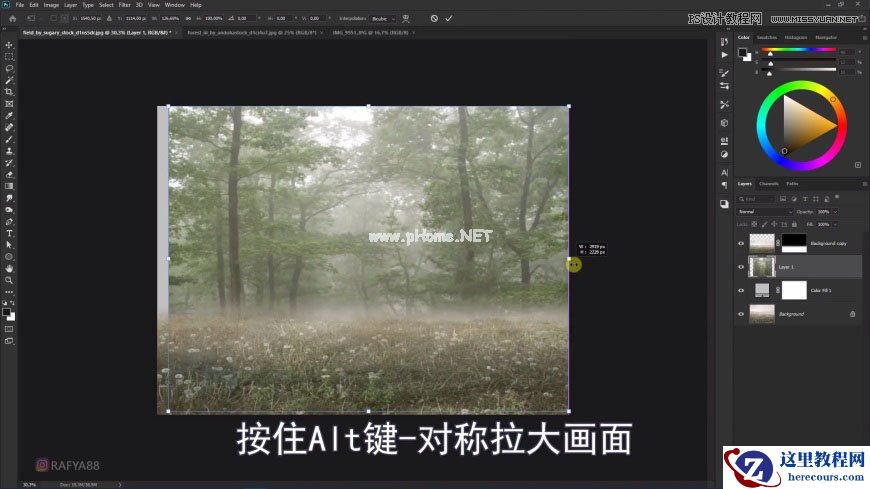
Task: Cancel the transform with the circle-slash icon
Action: (434, 18)
